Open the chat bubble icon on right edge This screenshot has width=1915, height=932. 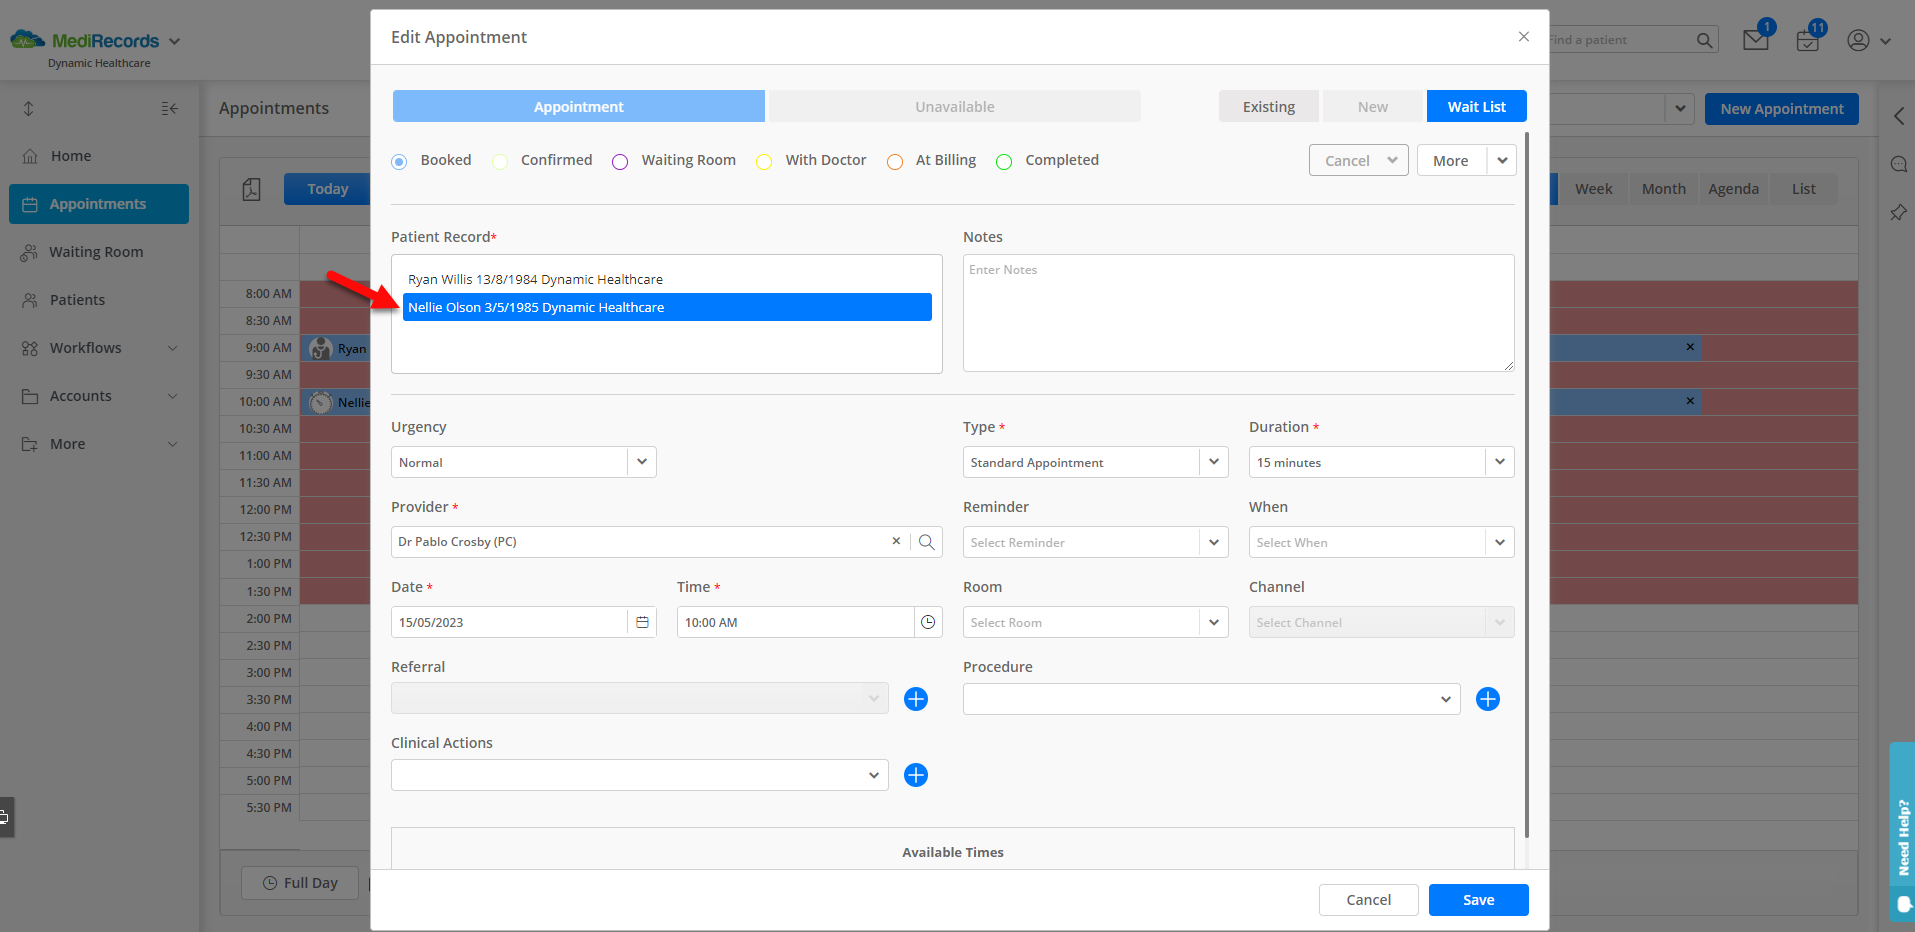[x=1899, y=164]
